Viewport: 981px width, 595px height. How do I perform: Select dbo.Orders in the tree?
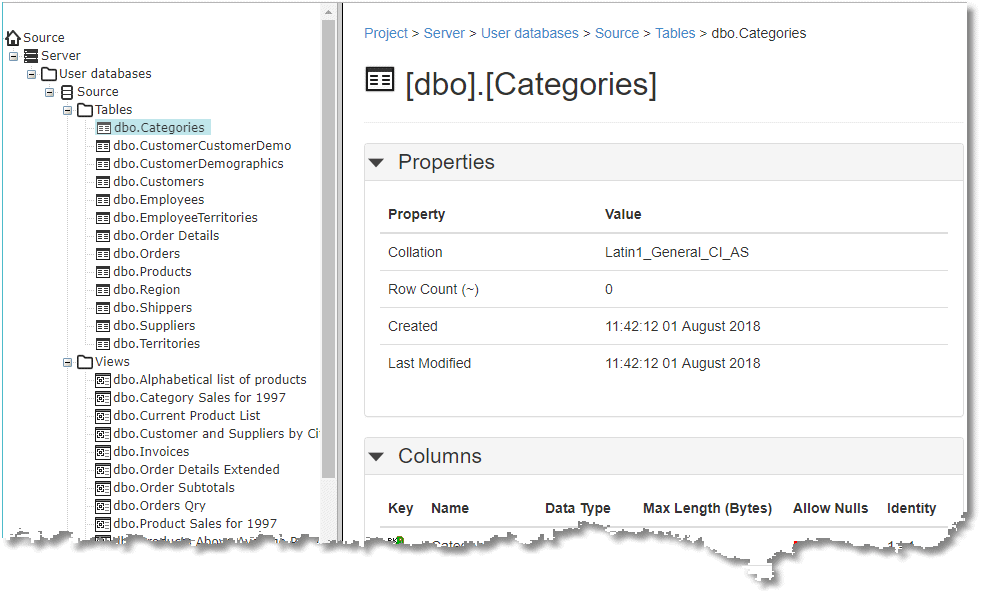pyautogui.click(x=147, y=254)
